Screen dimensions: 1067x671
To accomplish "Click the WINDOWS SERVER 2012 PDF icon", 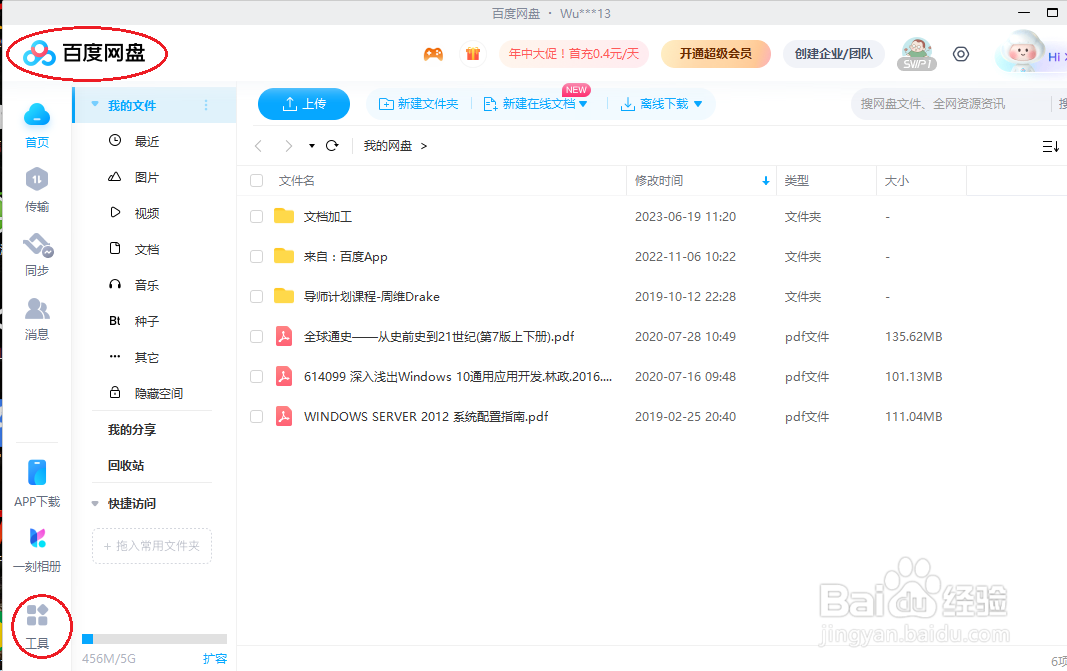I will 284,416.
